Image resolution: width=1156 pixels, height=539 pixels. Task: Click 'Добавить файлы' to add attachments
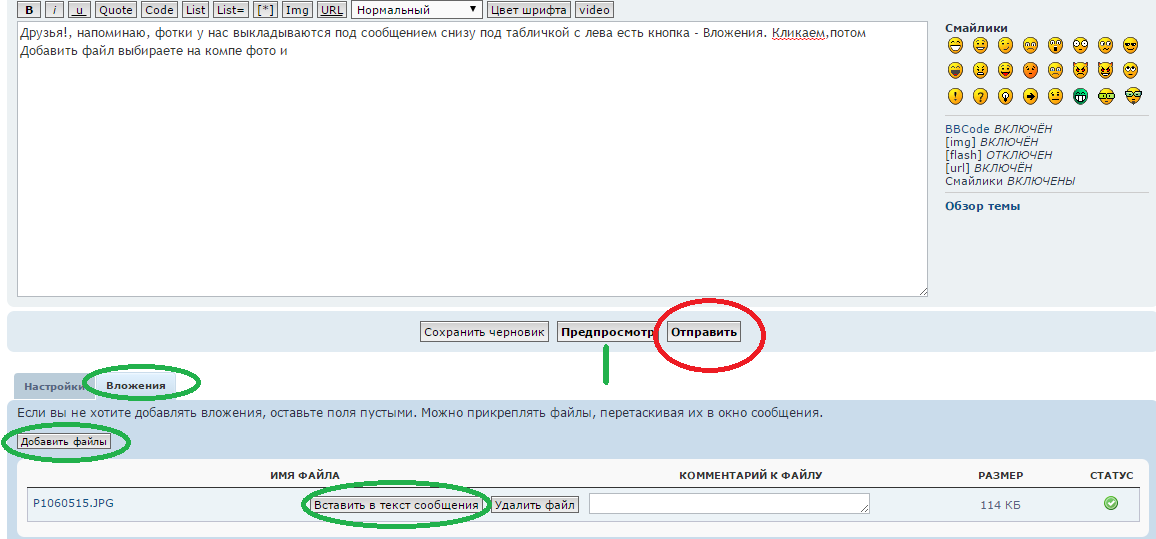(64, 441)
